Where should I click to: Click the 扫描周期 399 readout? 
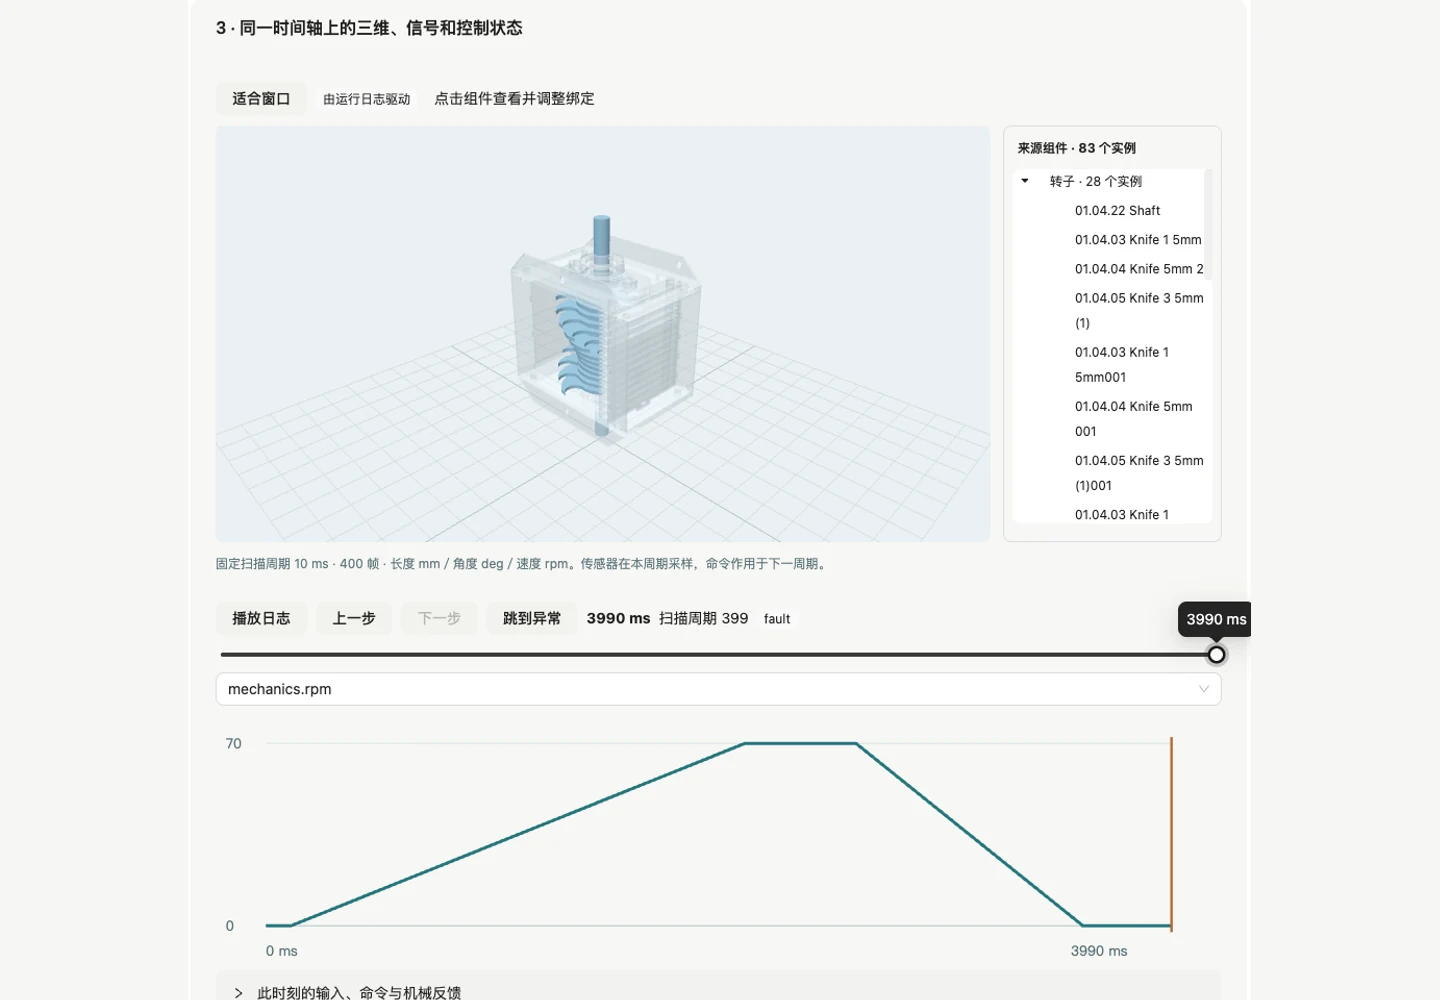coord(703,619)
